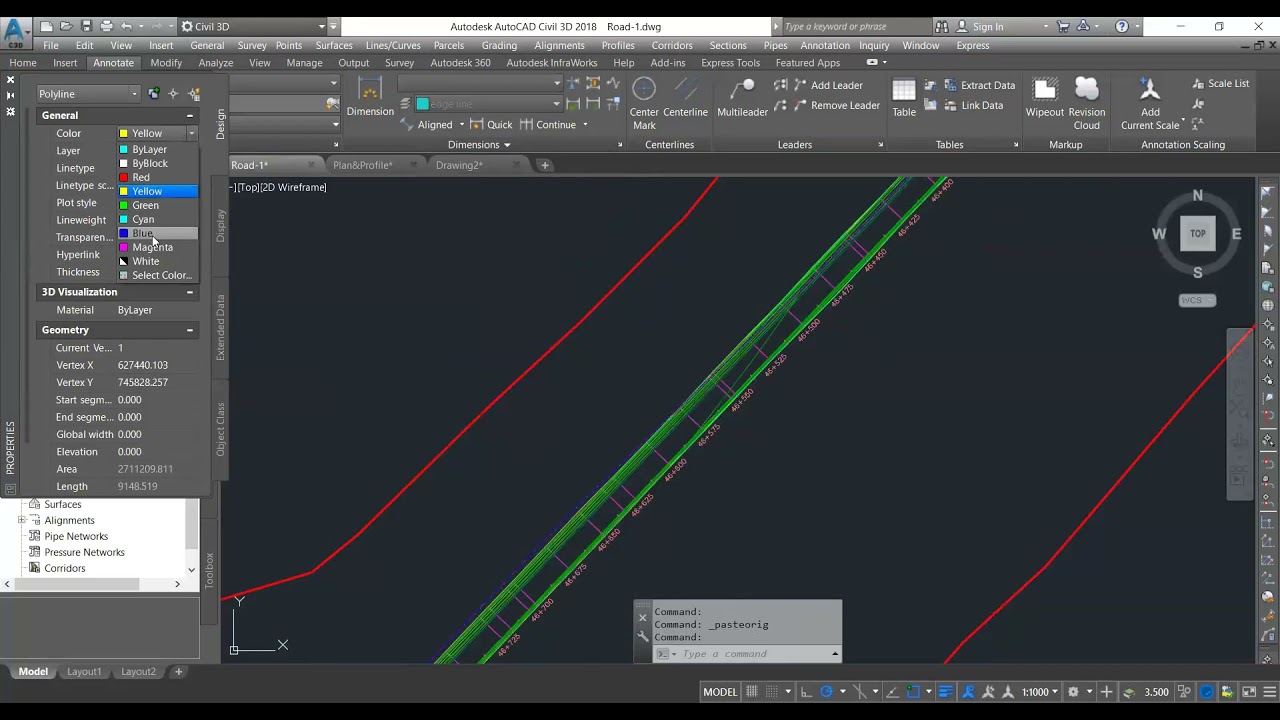
Task: Customize command line with wrench icon
Action: pos(643,636)
